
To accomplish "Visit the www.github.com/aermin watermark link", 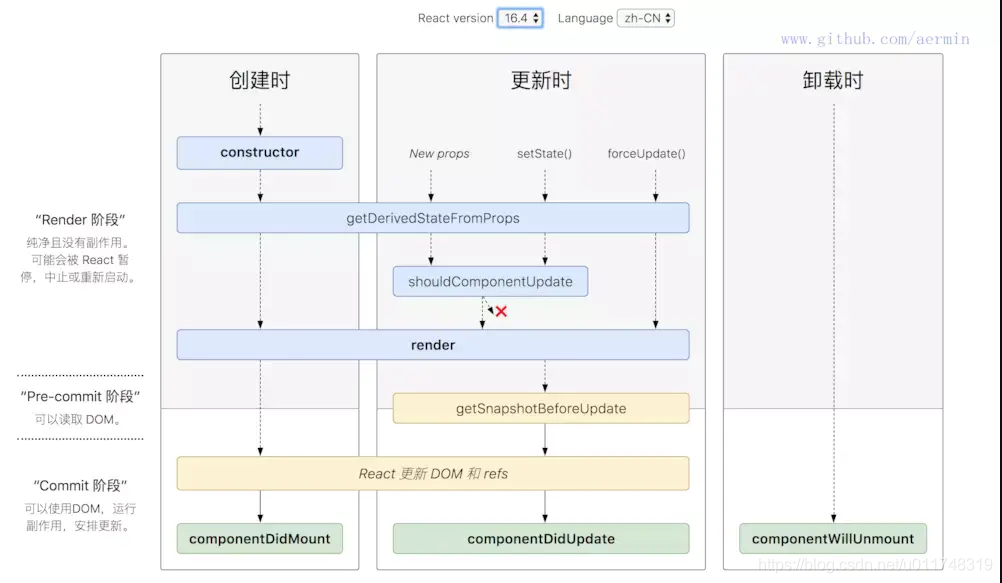I will (x=874, y=39).
